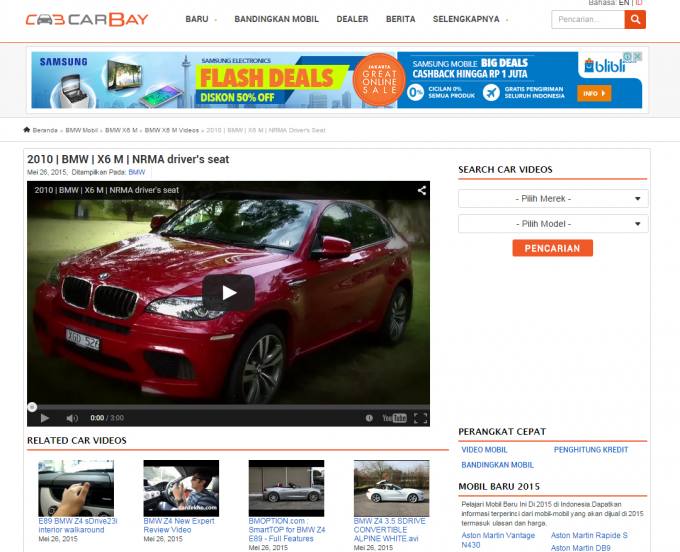This screenshot has height=552, width=680.
Task: Enter fullscreen with the expand icon
Action: (420, 418)
